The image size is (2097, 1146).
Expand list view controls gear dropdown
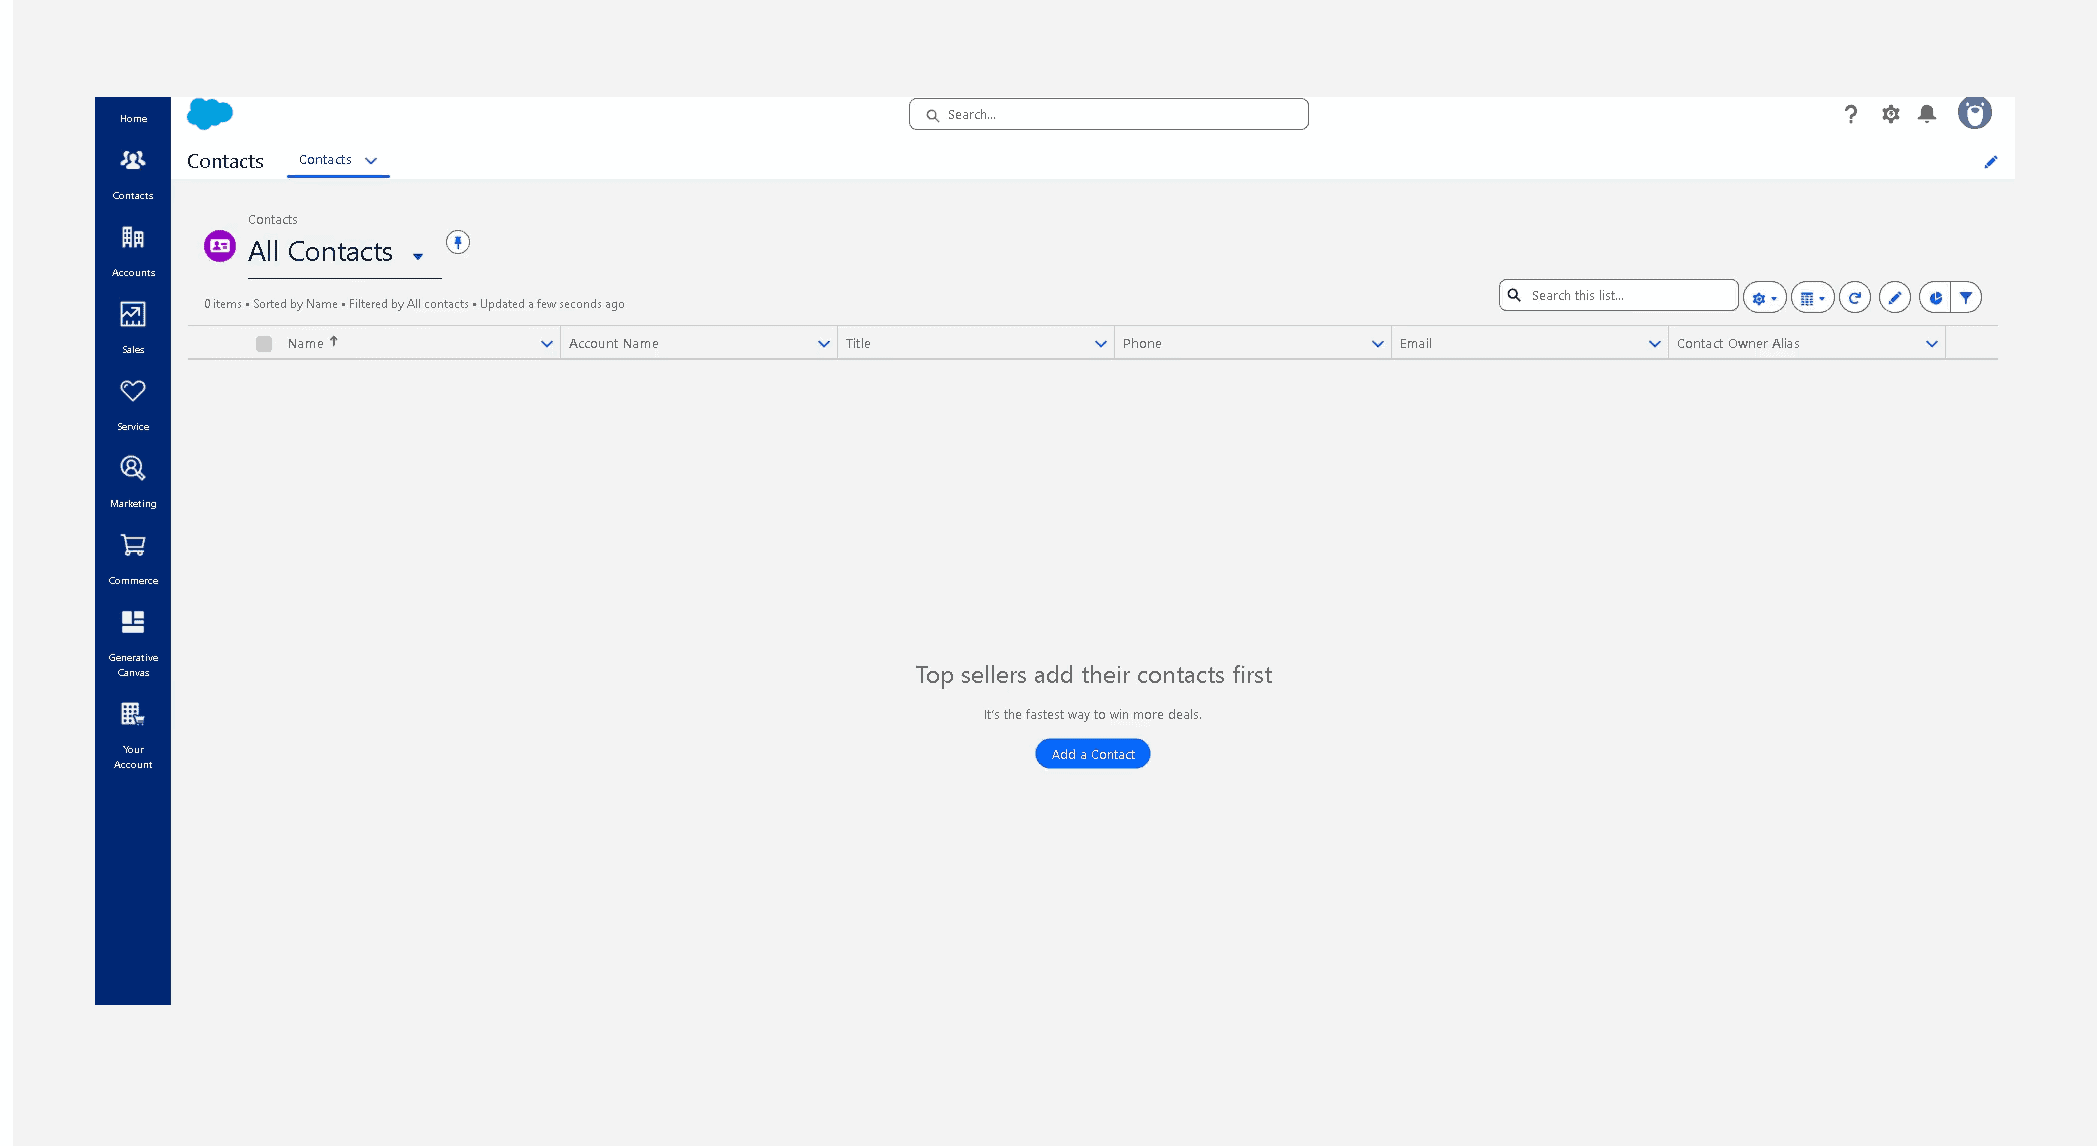pos(1764,298)
